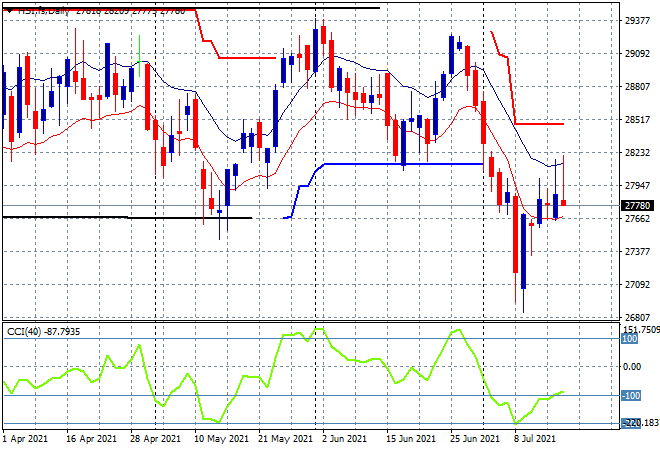Screen dimensions: 660x450
Task: Click the 28 Apr 2021 date label
Action: [x=155, y=439]
